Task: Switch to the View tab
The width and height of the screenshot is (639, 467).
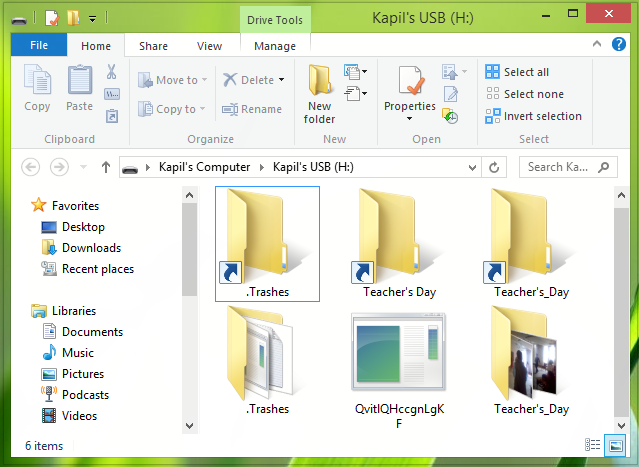Action: click(x=209, y=46)
